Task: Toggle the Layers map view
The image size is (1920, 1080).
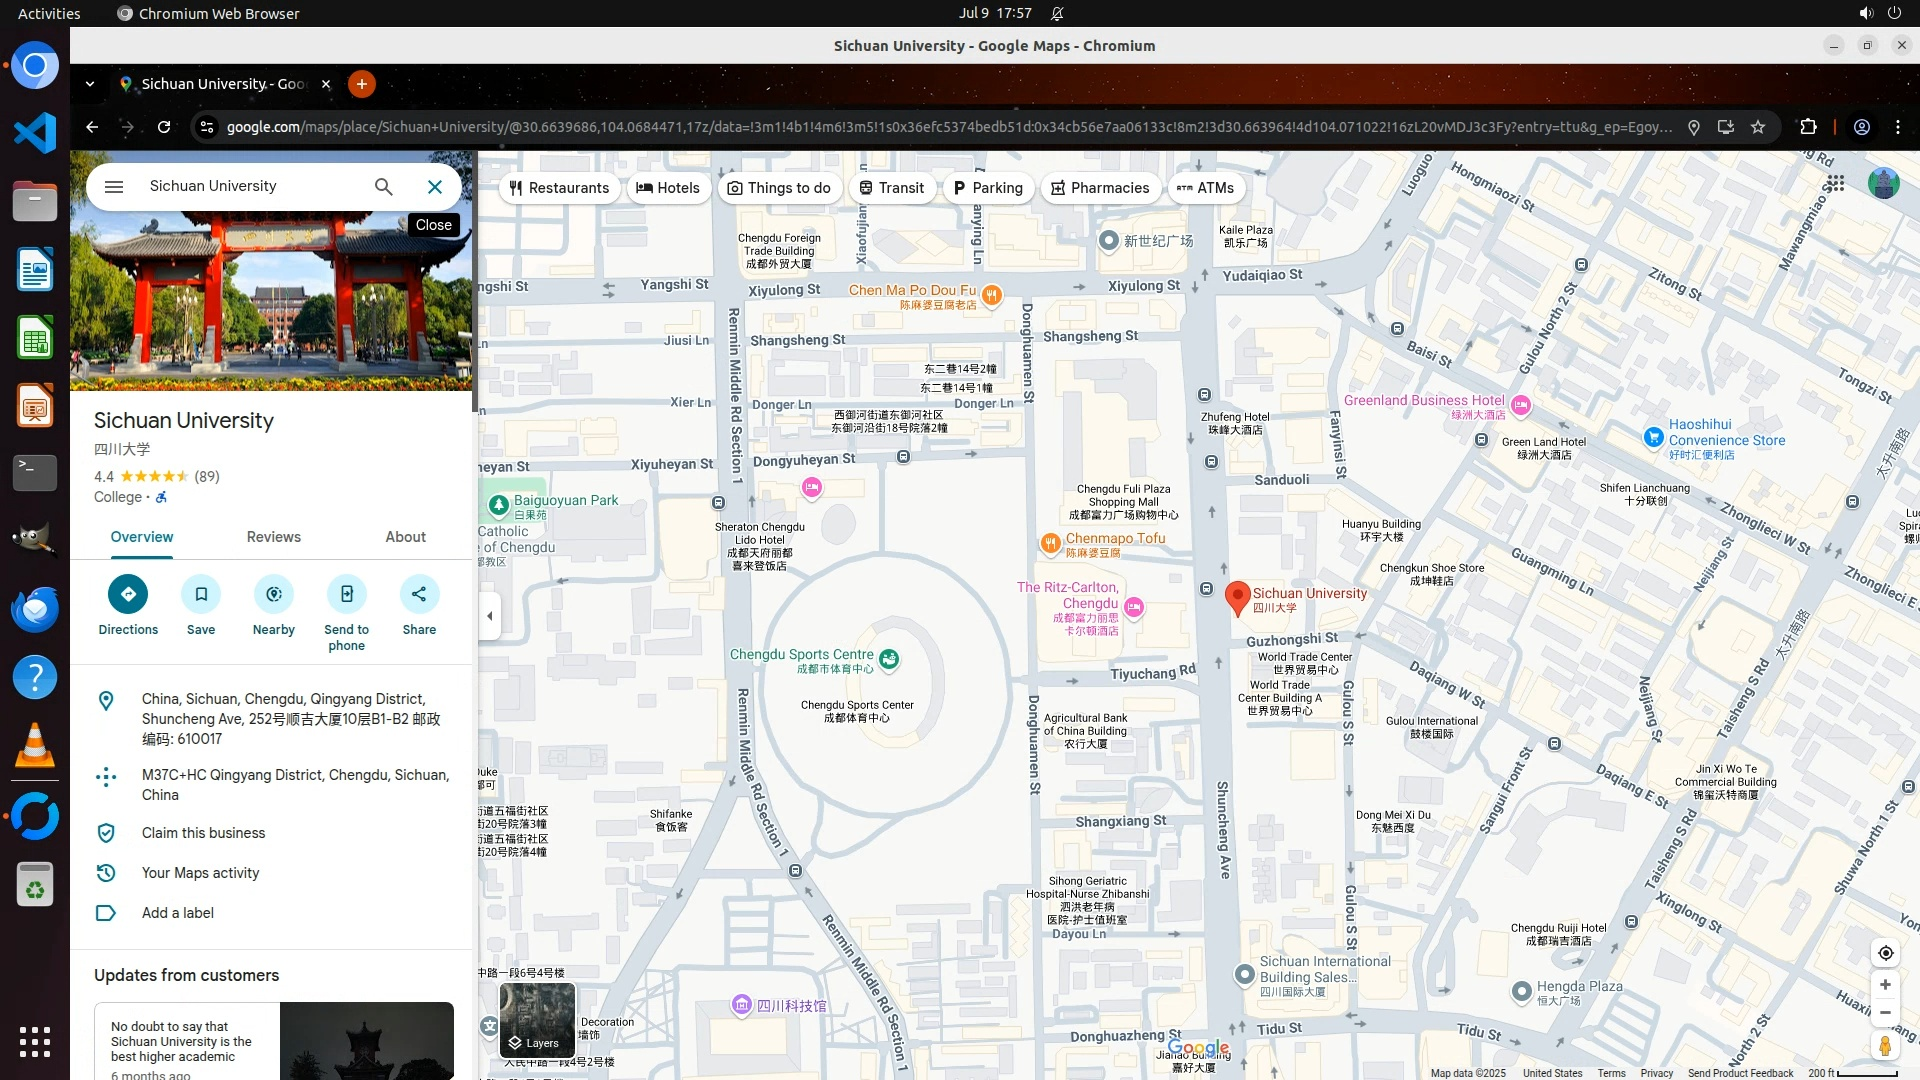Action: (x=537, y=1020)
